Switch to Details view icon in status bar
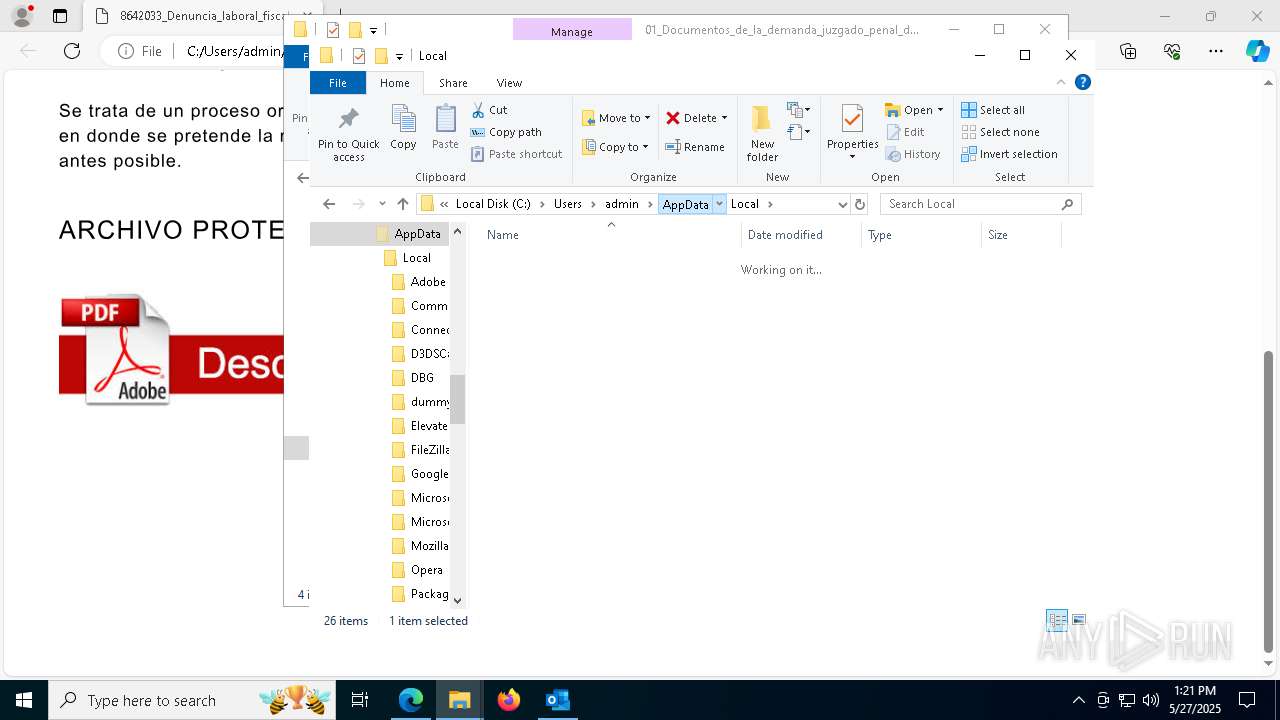Image resolution: width=1280 pixels, height=720 pixels. (x=1057, y=621)
